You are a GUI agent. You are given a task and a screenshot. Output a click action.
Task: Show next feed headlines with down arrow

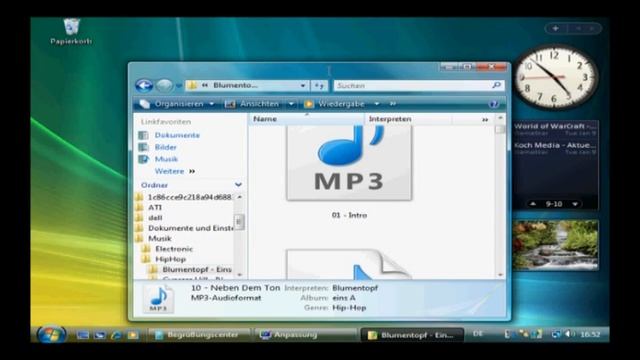[x=575, y=204]
